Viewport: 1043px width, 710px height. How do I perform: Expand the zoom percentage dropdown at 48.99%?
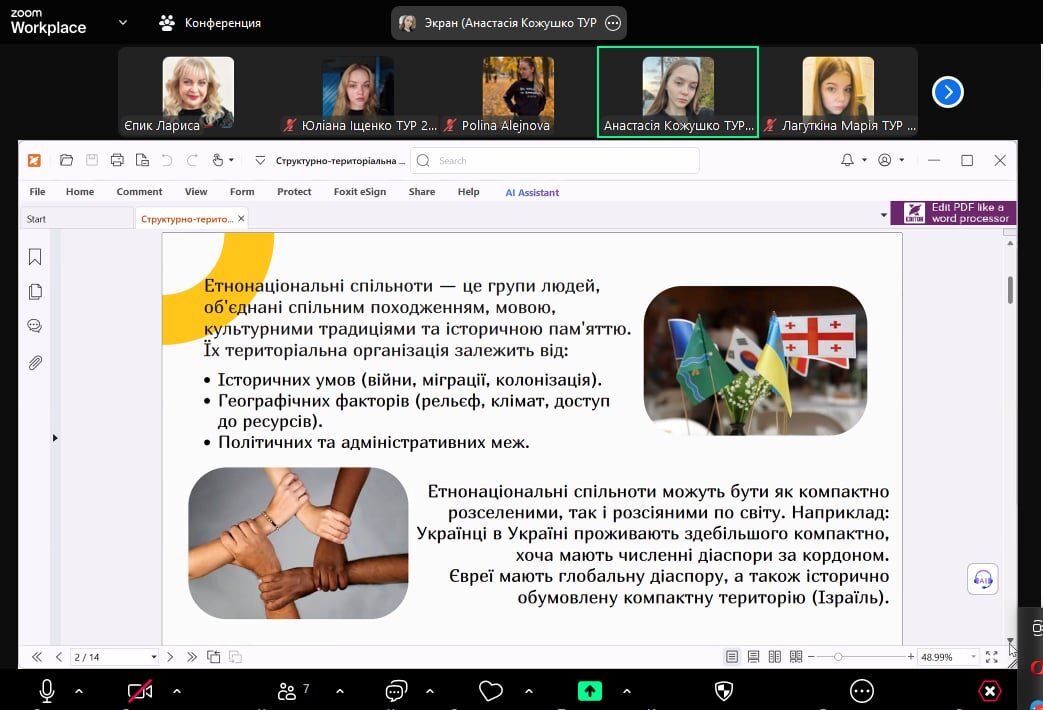973,657
